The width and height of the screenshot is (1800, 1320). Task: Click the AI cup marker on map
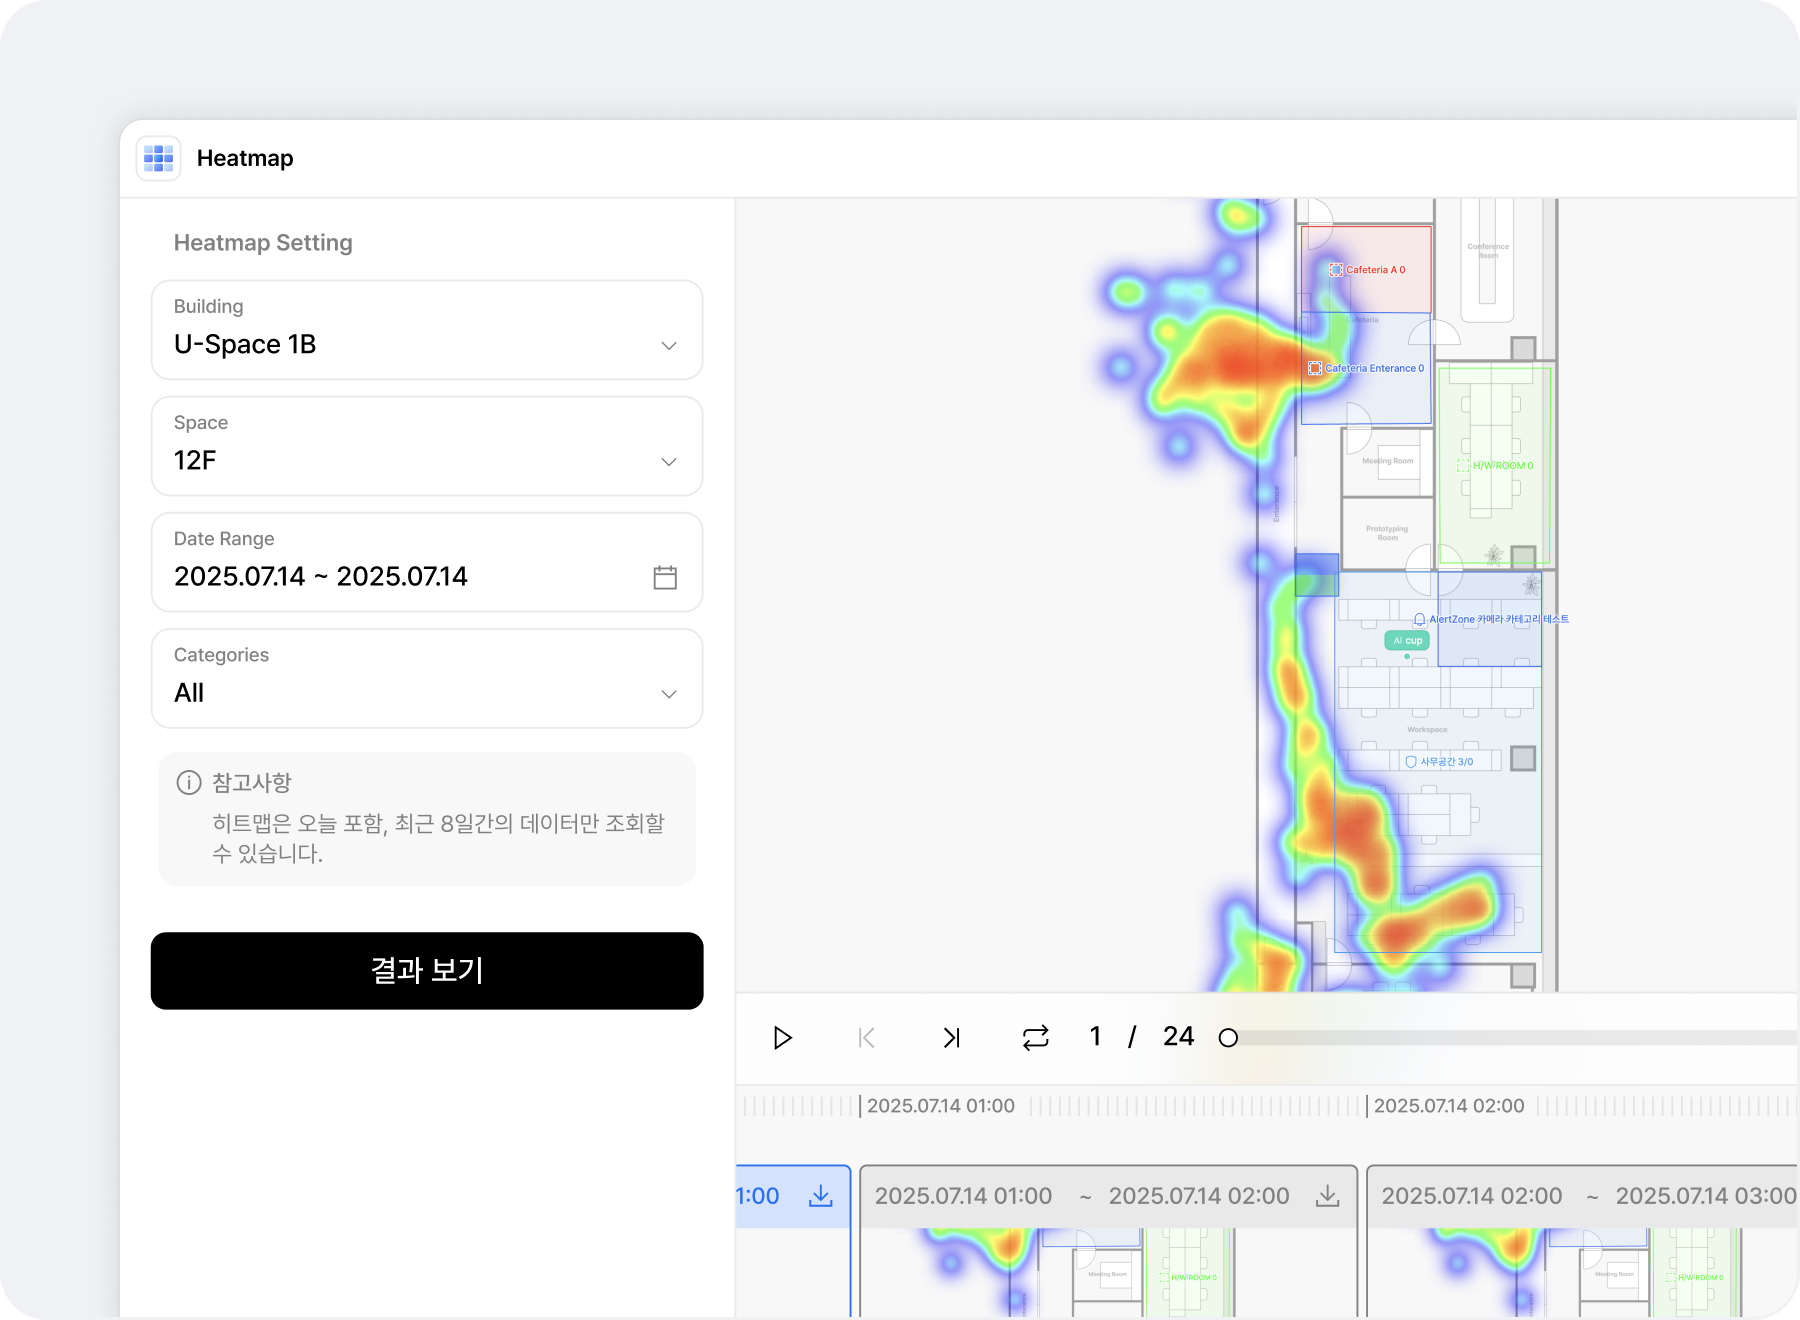(1406, 640)
